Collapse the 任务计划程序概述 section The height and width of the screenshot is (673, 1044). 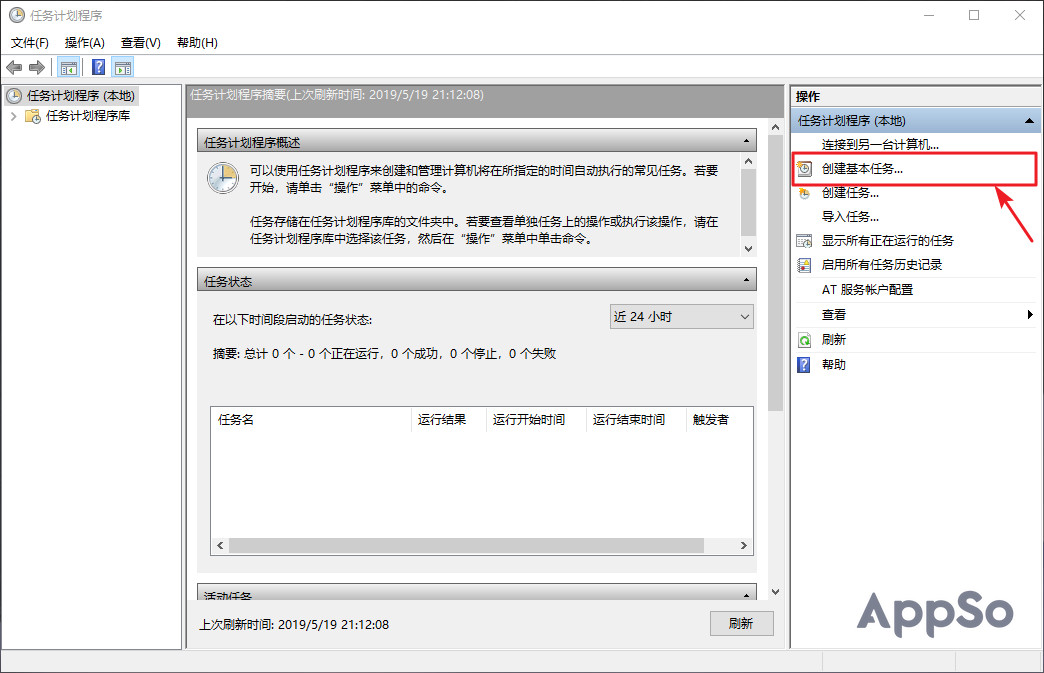click(746, 141)
